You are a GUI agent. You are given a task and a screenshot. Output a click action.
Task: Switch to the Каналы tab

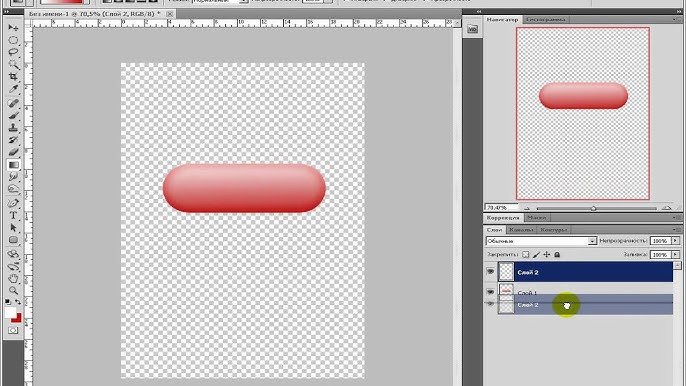click(521, 230)
